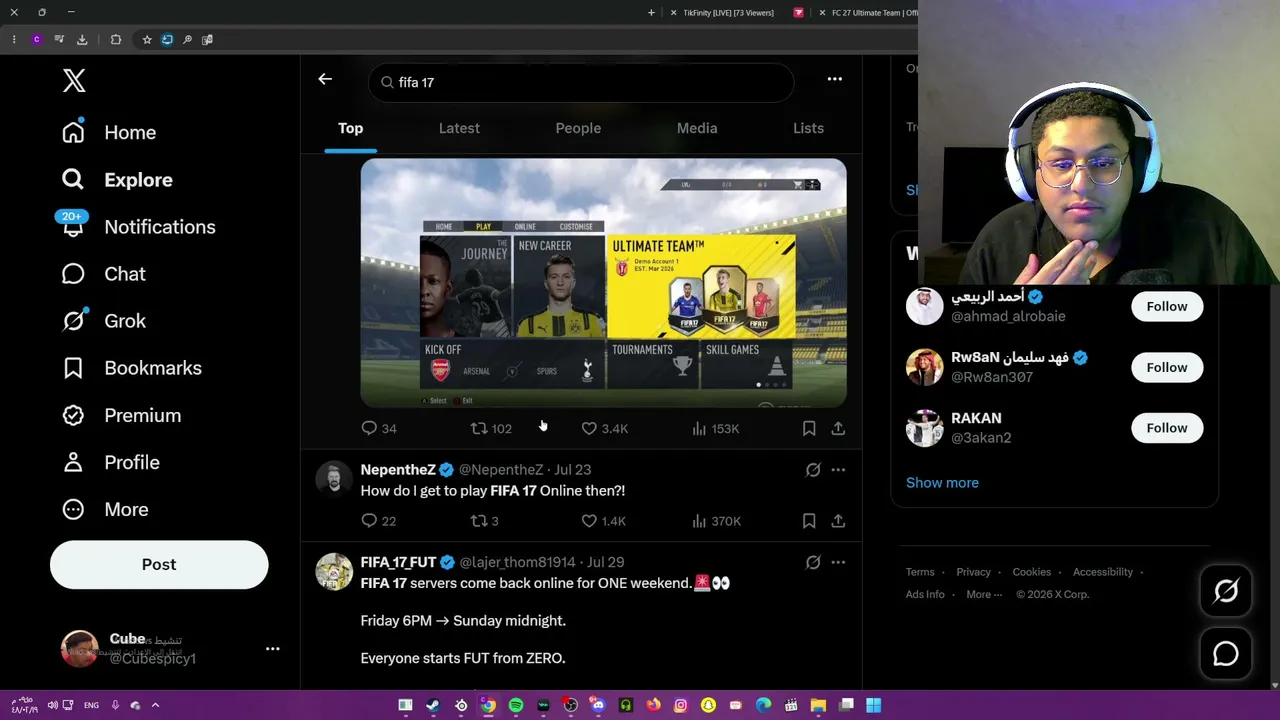Switch to the People tab

click(578, 128)
